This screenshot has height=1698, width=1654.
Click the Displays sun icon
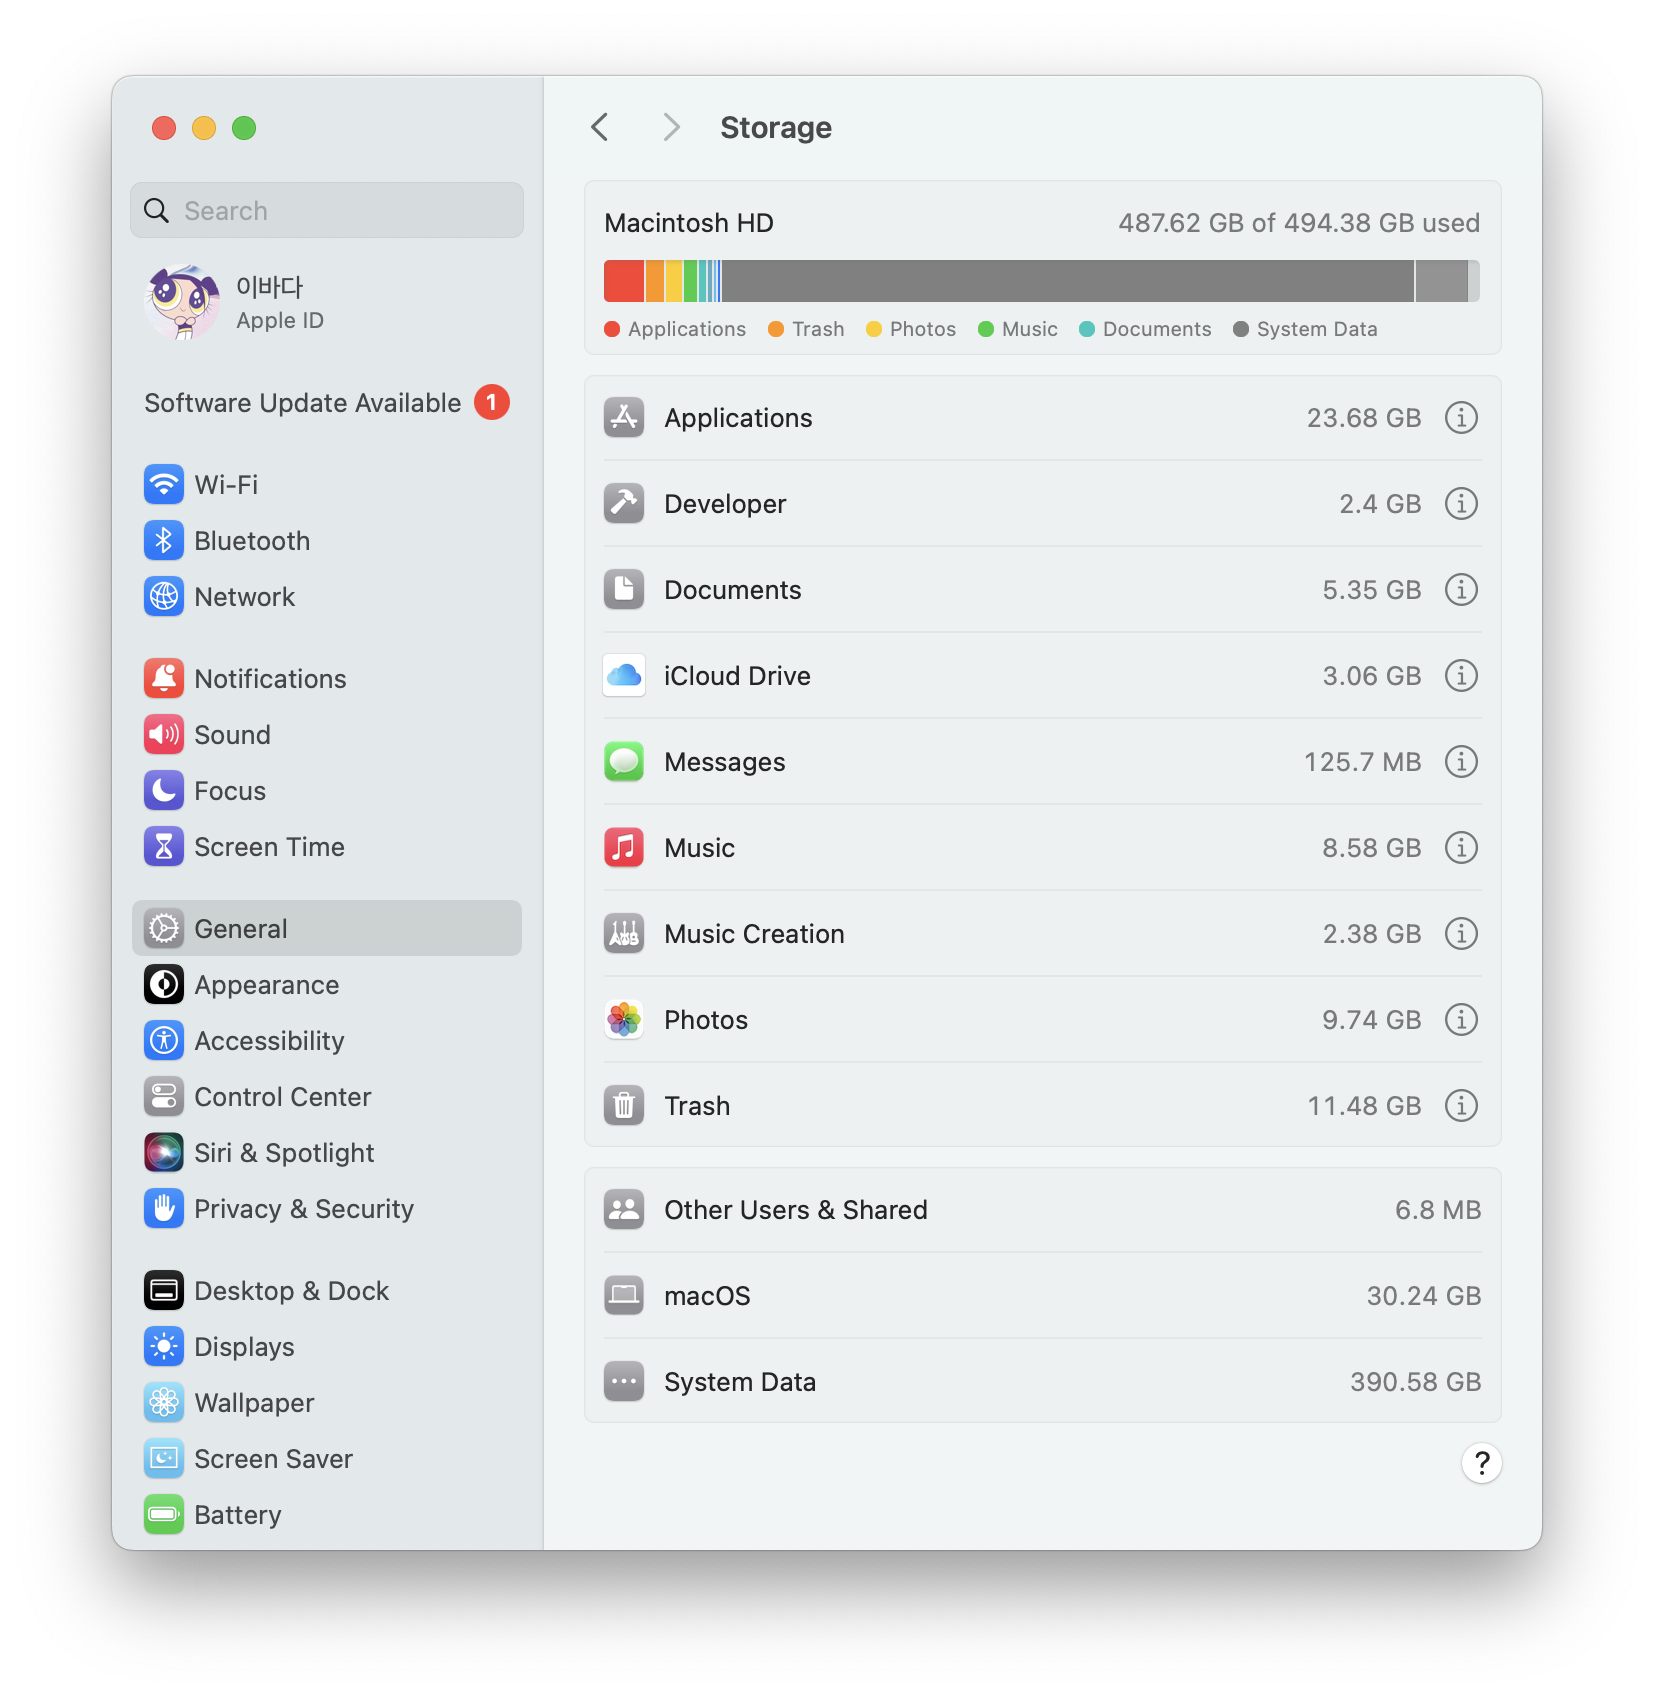pos(164,1347)
